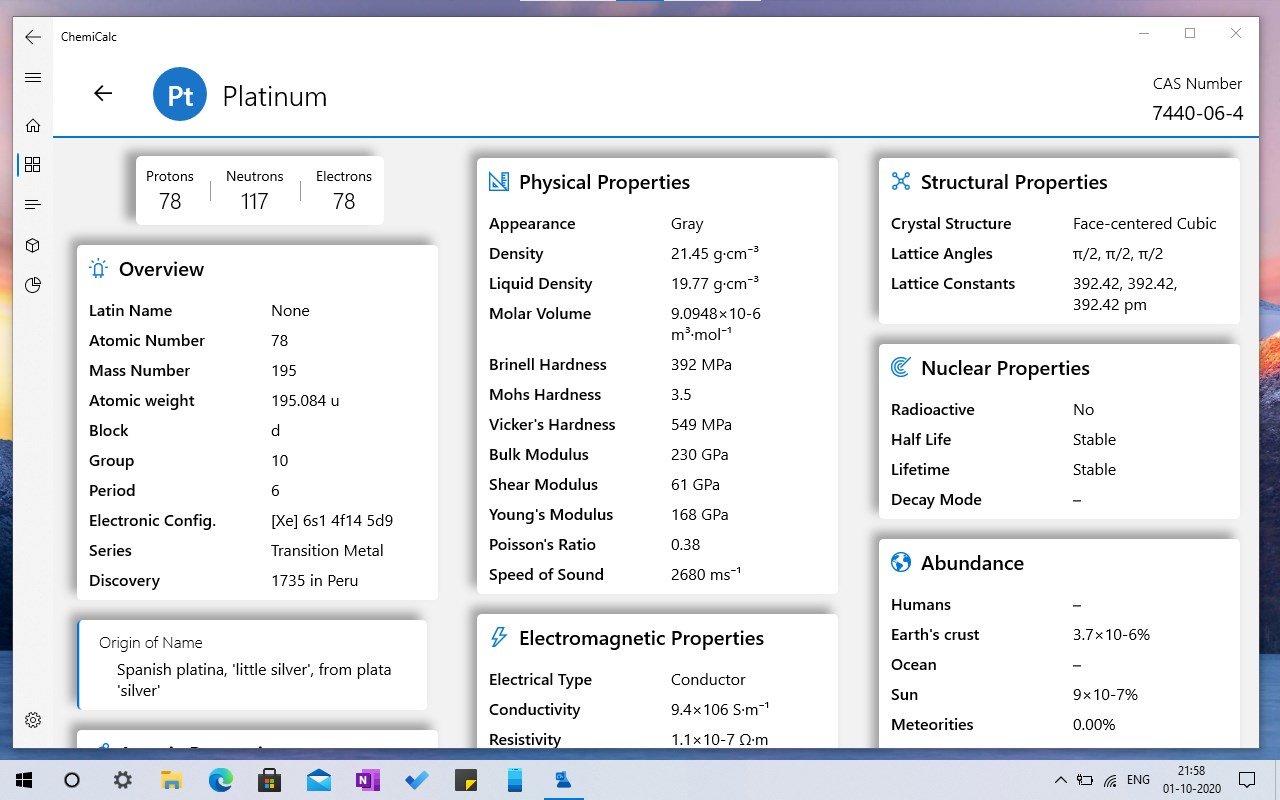Click the Speed of Sound value 2680
The height and width of the screenshot is (800, 1280).
click(706, 574)
